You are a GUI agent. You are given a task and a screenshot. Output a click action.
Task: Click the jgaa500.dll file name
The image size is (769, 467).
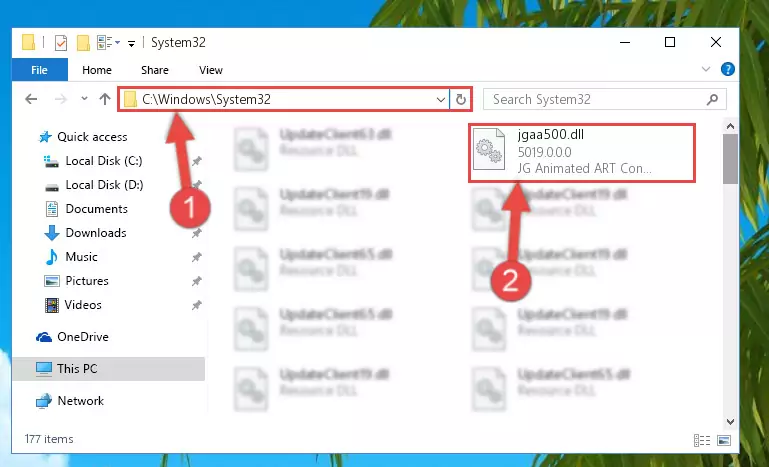[550, 134]
